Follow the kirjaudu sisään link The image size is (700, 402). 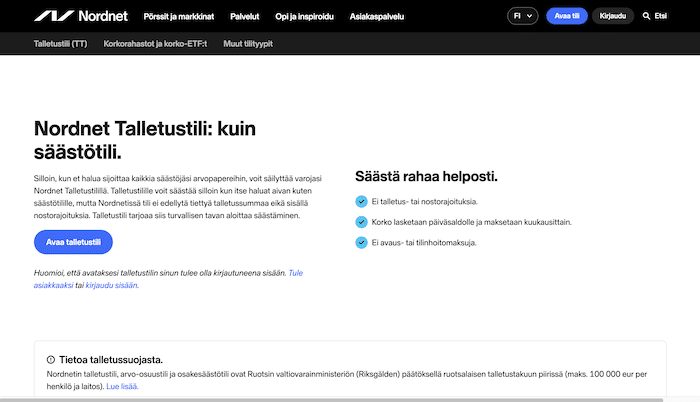[x=112, y=285]
